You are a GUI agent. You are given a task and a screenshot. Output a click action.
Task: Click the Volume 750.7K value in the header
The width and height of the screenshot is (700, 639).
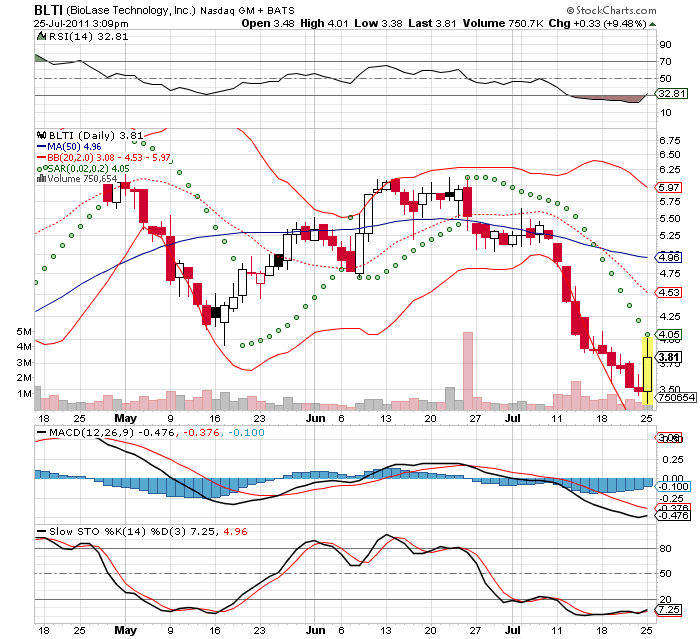click(x=503, y=23)
